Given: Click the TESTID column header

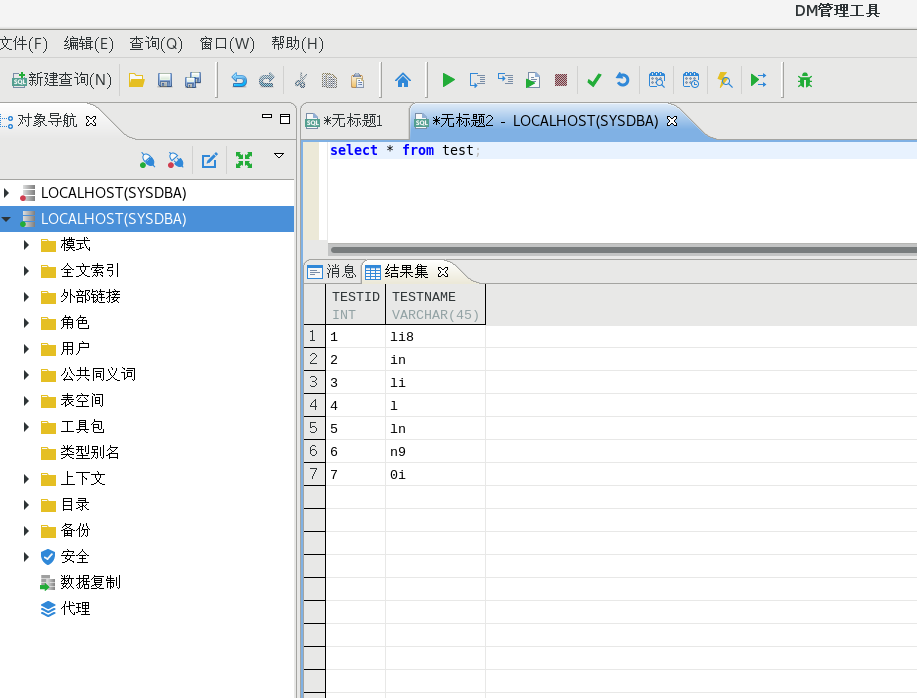Looking at the screenshot, I should click(355, 305).
